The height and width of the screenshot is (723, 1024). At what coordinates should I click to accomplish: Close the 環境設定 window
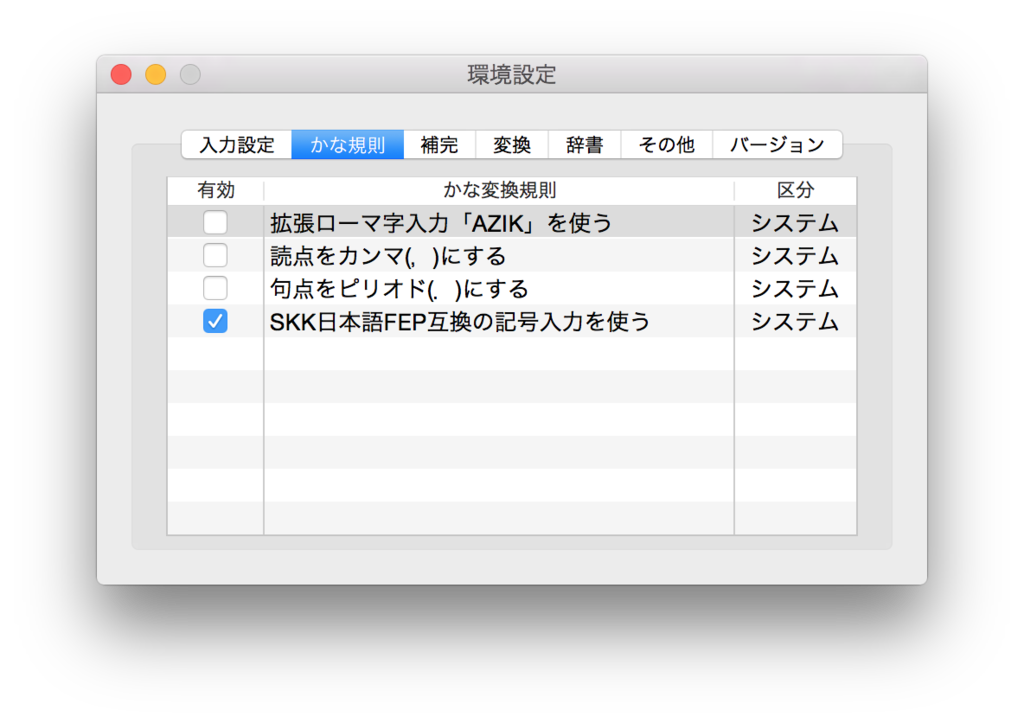click(x=121, y=74)
